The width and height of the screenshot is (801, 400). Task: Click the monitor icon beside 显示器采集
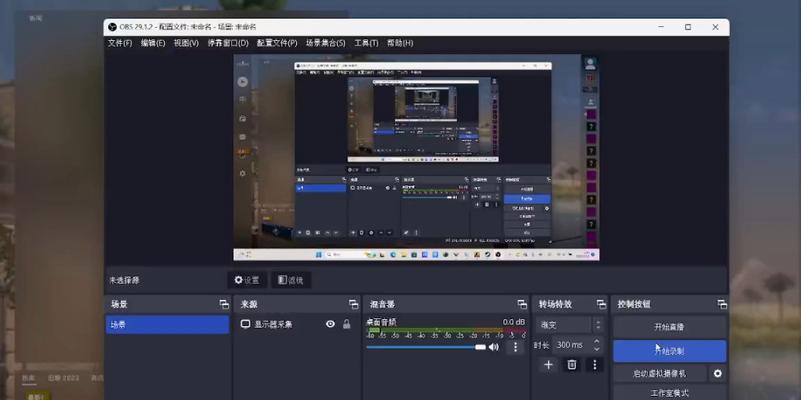coord(245,324)
